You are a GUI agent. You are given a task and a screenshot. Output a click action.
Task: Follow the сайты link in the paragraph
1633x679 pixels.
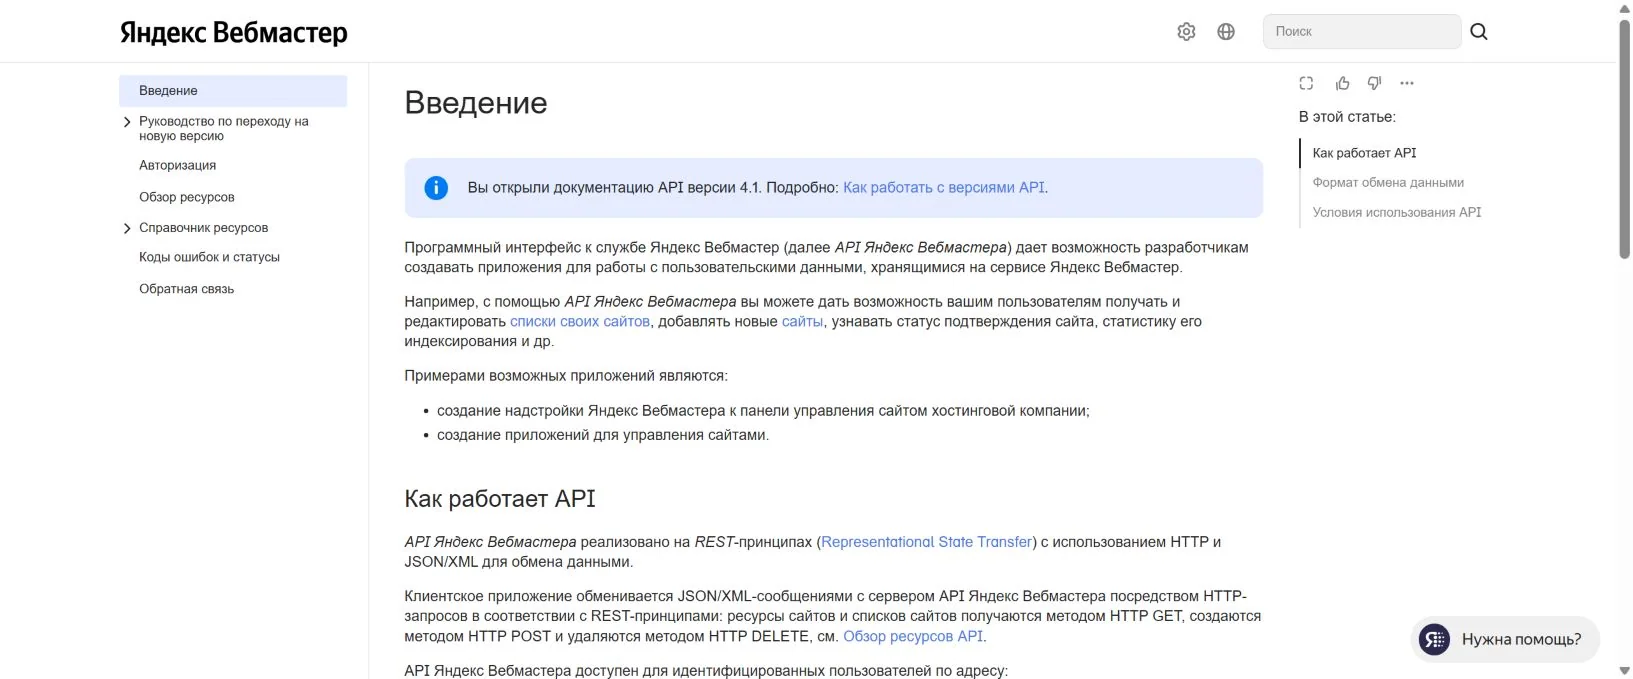(x=802, y=321)
